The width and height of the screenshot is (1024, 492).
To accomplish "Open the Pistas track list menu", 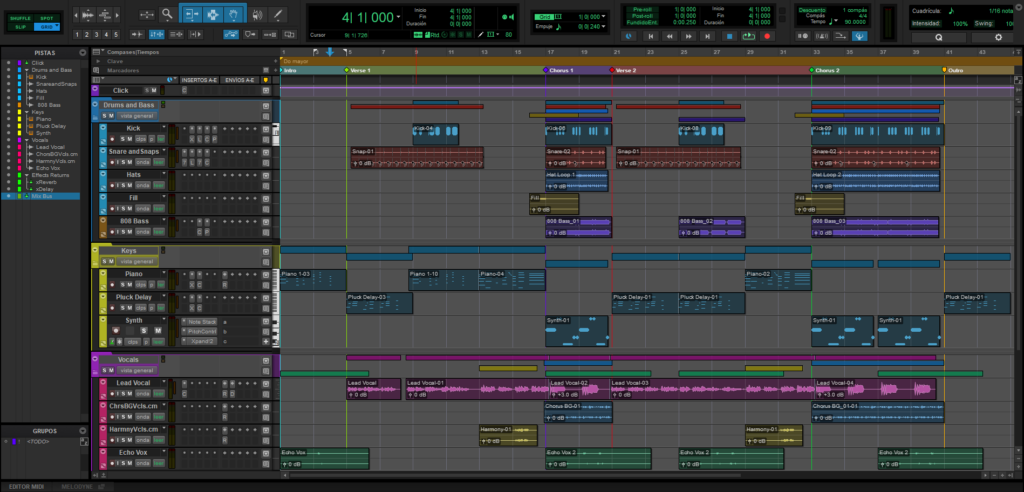I will tap(83, 51).
